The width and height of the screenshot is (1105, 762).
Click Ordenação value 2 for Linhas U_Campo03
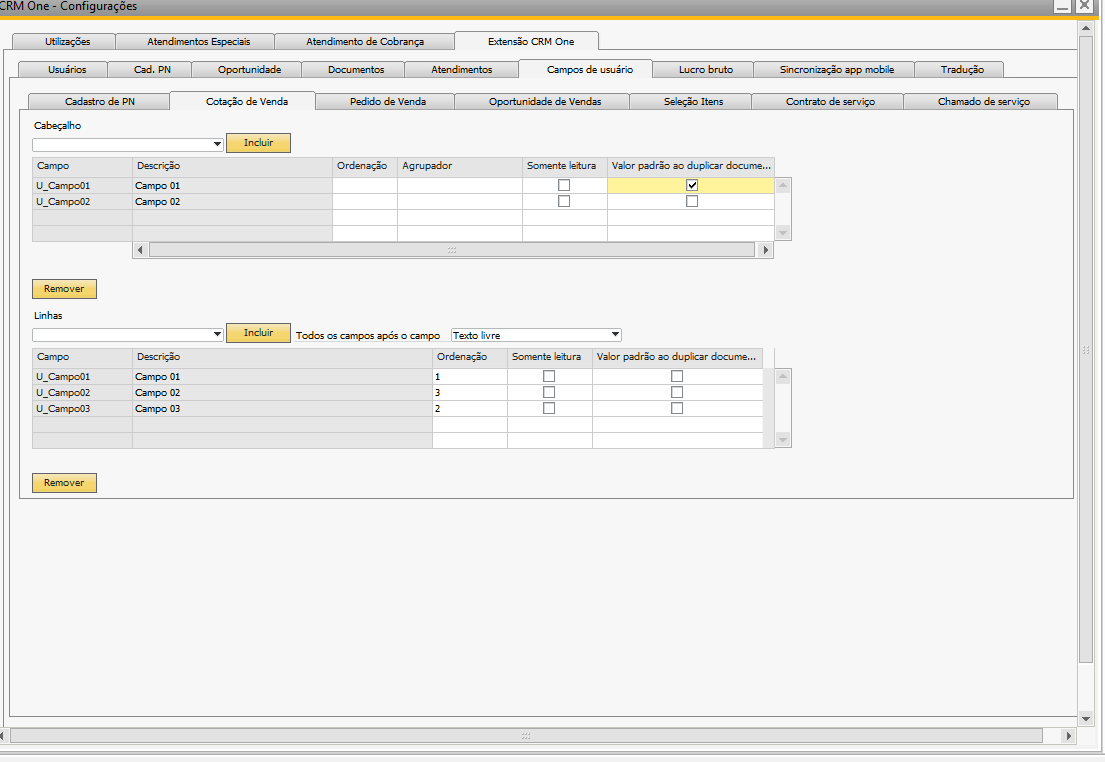(469, 409)
